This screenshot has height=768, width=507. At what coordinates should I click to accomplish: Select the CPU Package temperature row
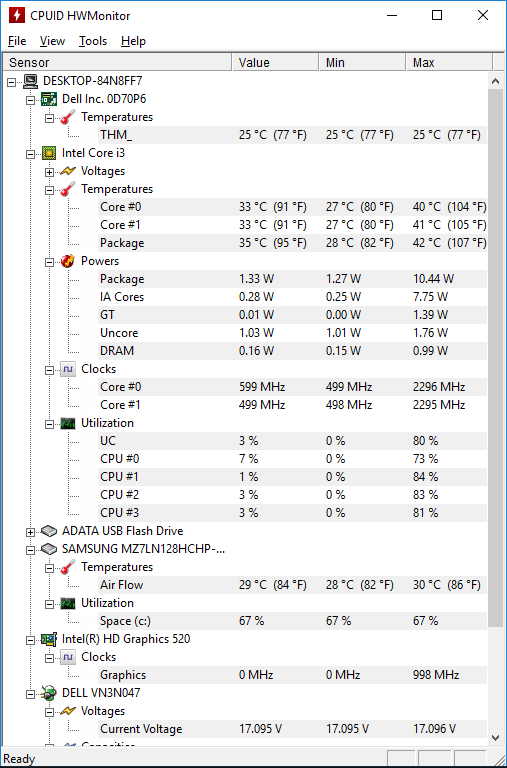coord(292,243)
